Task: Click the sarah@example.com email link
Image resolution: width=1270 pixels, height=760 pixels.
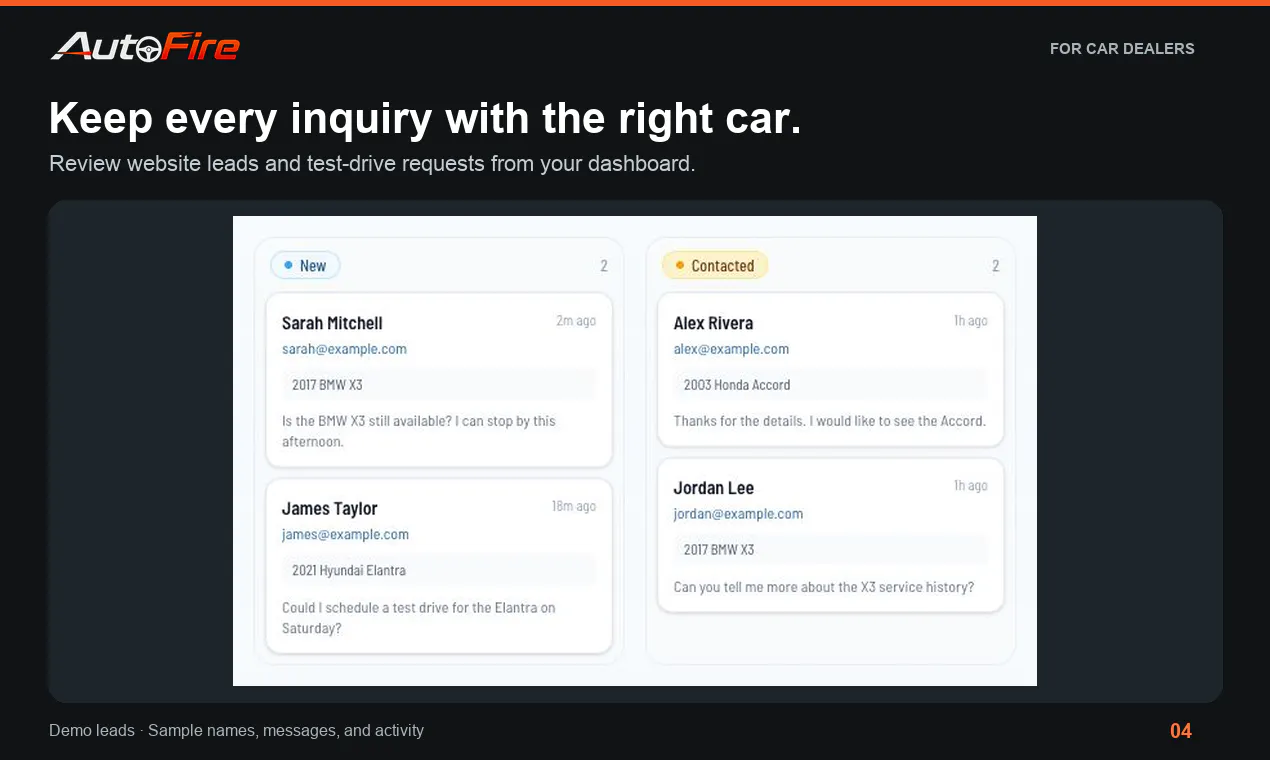Action: point(344,349)
